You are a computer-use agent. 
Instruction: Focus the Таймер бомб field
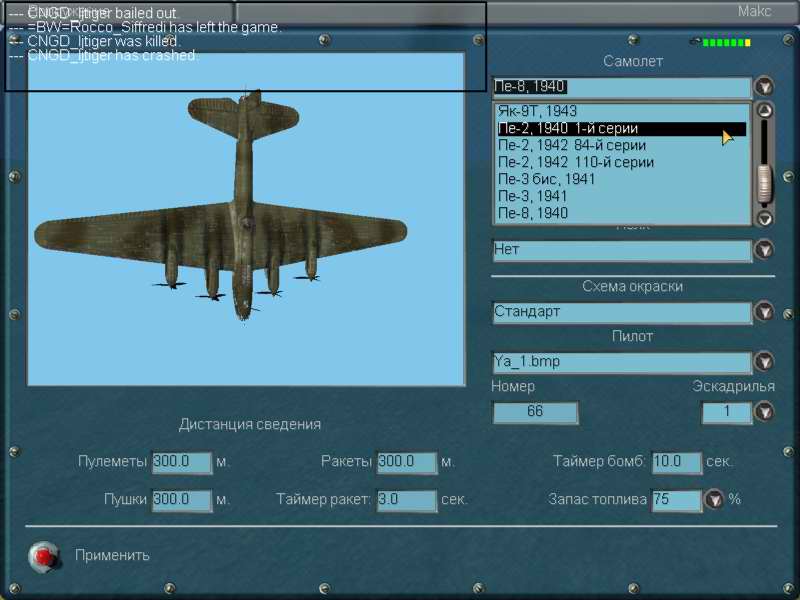(677, 462)
